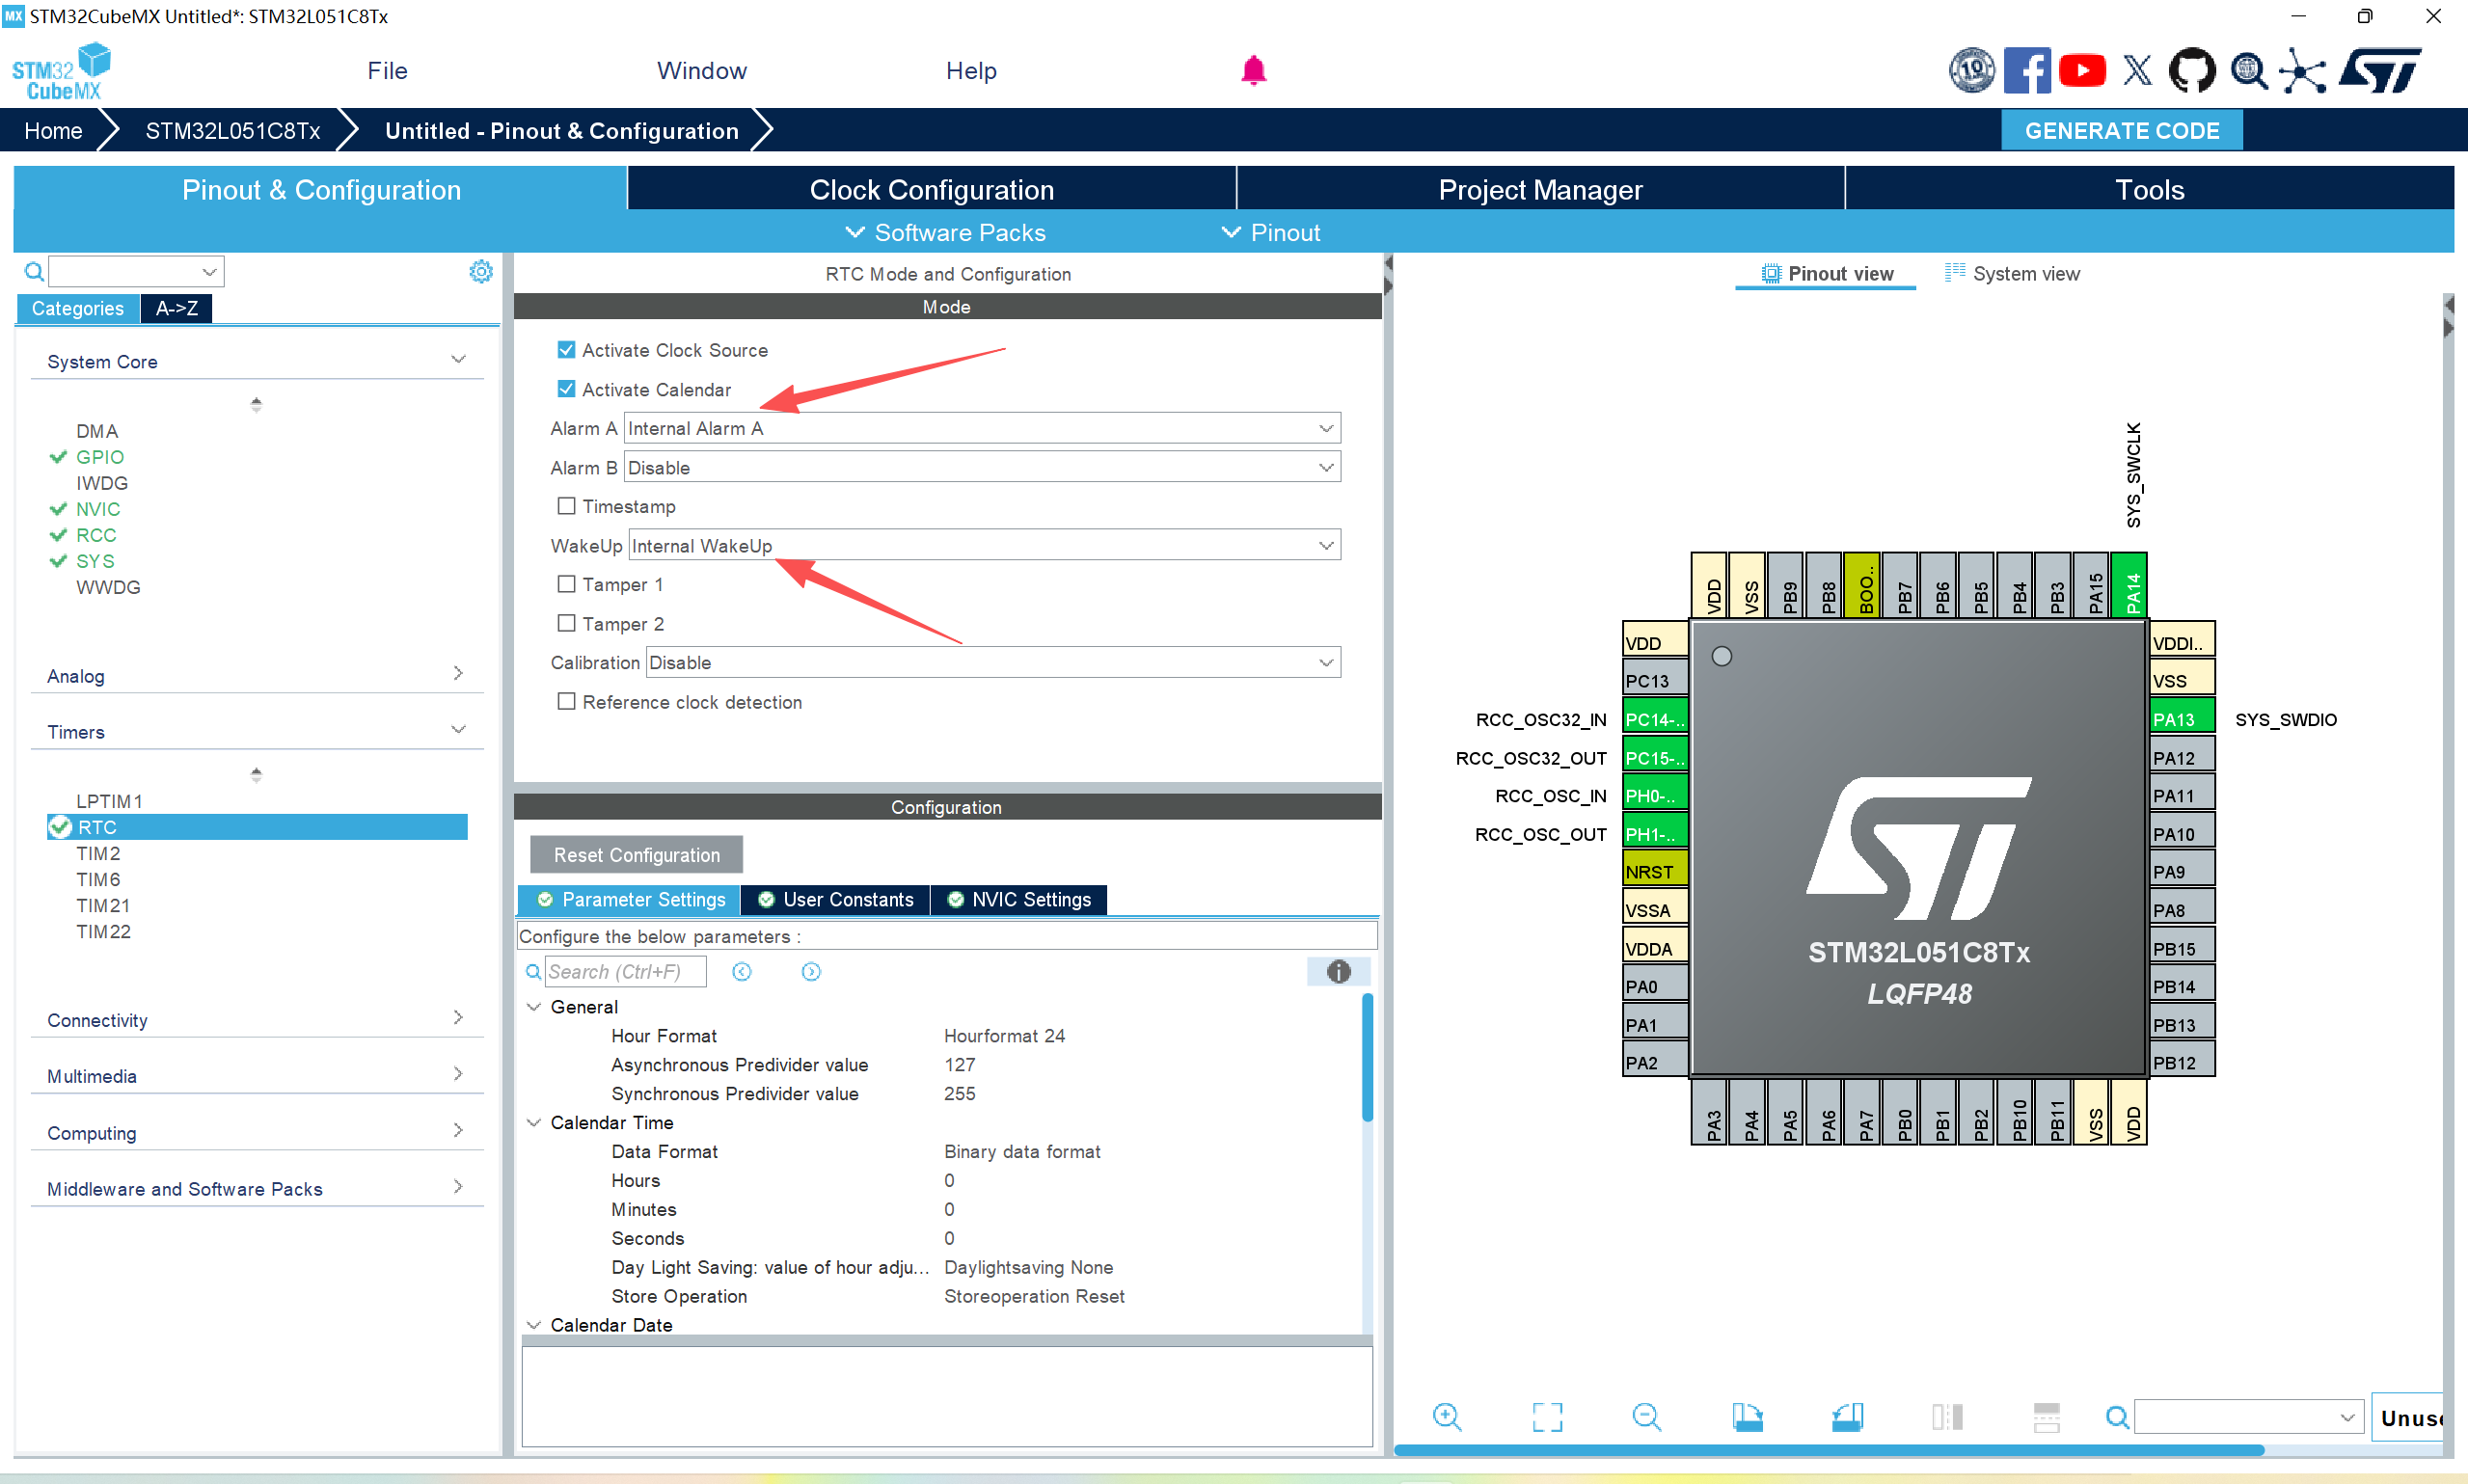Fit the chip view to window

click(x=1547, y=1416)
